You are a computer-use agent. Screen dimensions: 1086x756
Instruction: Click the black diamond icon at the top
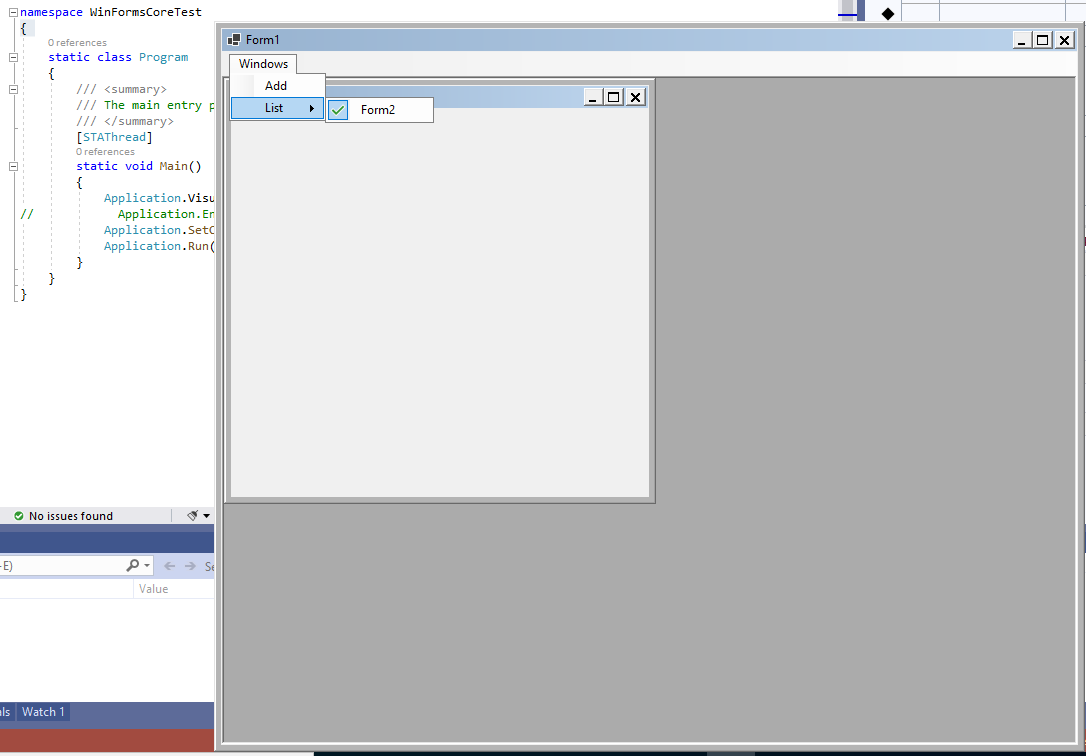click(888, 11)
